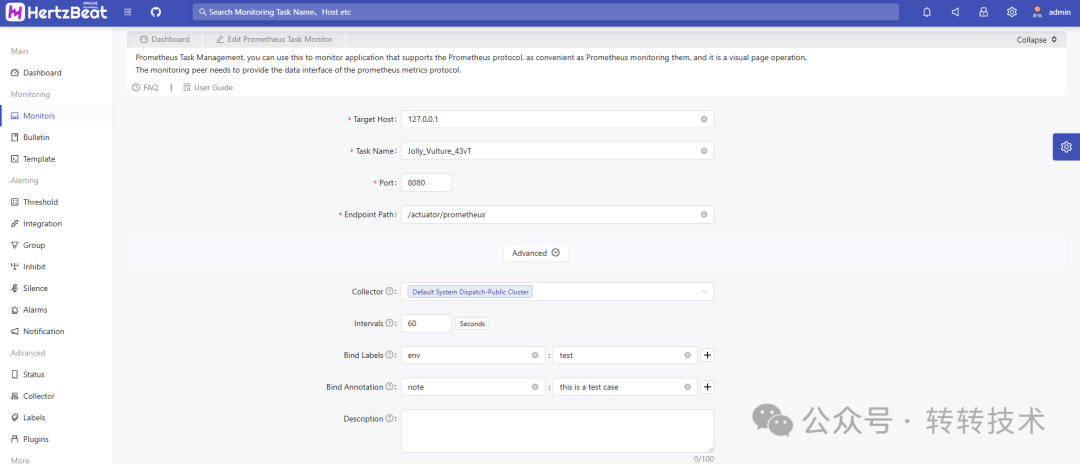This screenshot has height=464, width=1080.
Task: Clear the test label value
Action: [687, 355]
